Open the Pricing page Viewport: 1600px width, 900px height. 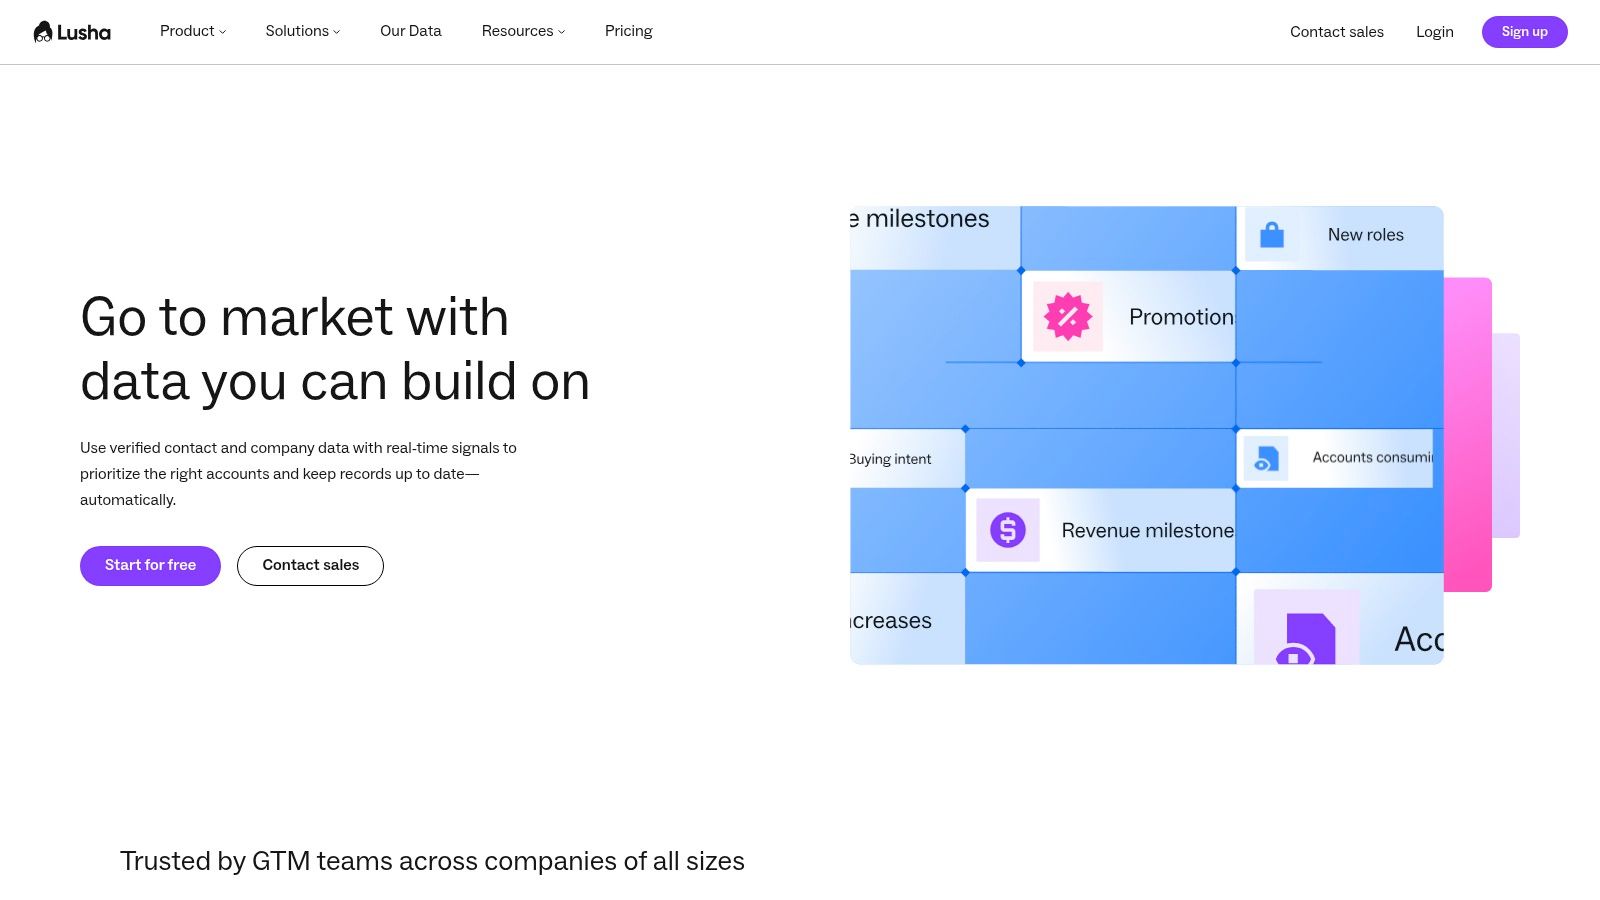point(629,31)
